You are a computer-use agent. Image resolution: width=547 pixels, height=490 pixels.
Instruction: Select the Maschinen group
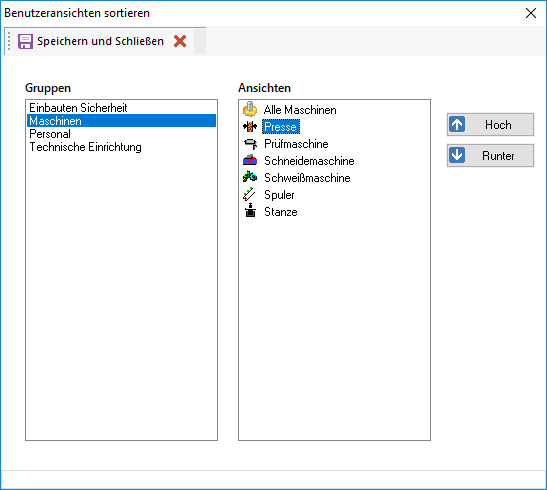coord(121,121)
